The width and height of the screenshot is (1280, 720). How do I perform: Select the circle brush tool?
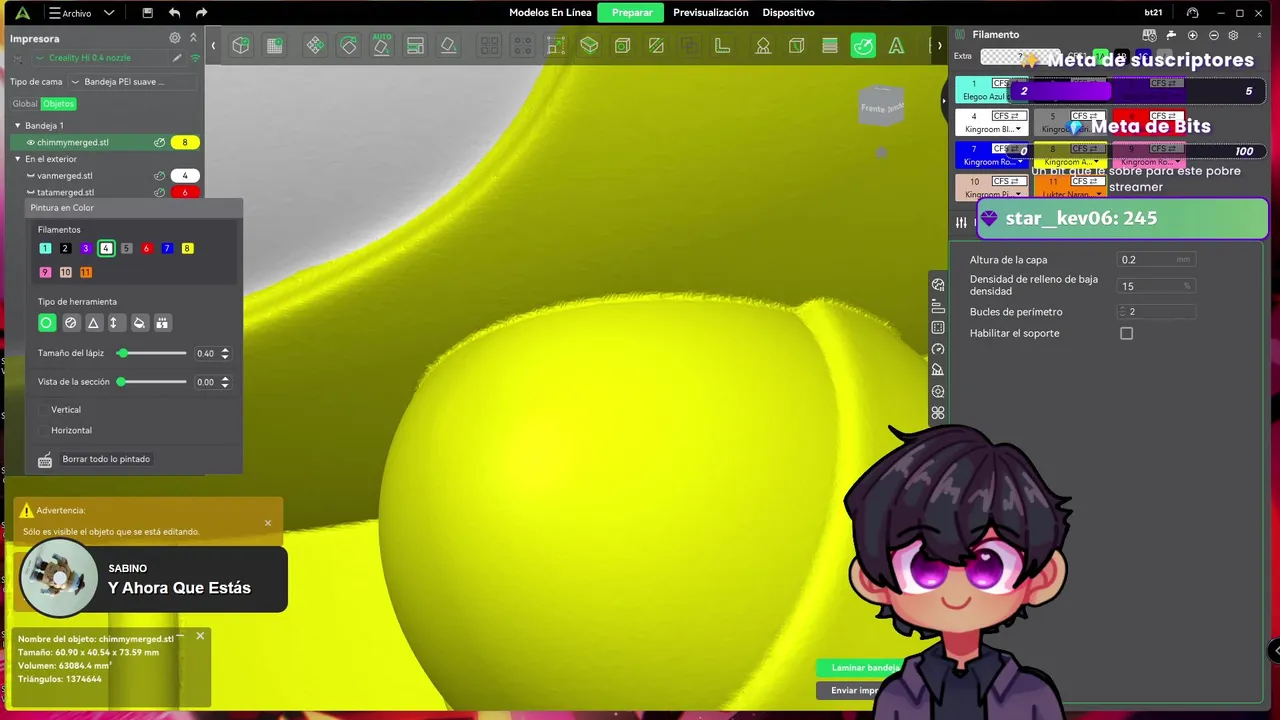(46, 323)
